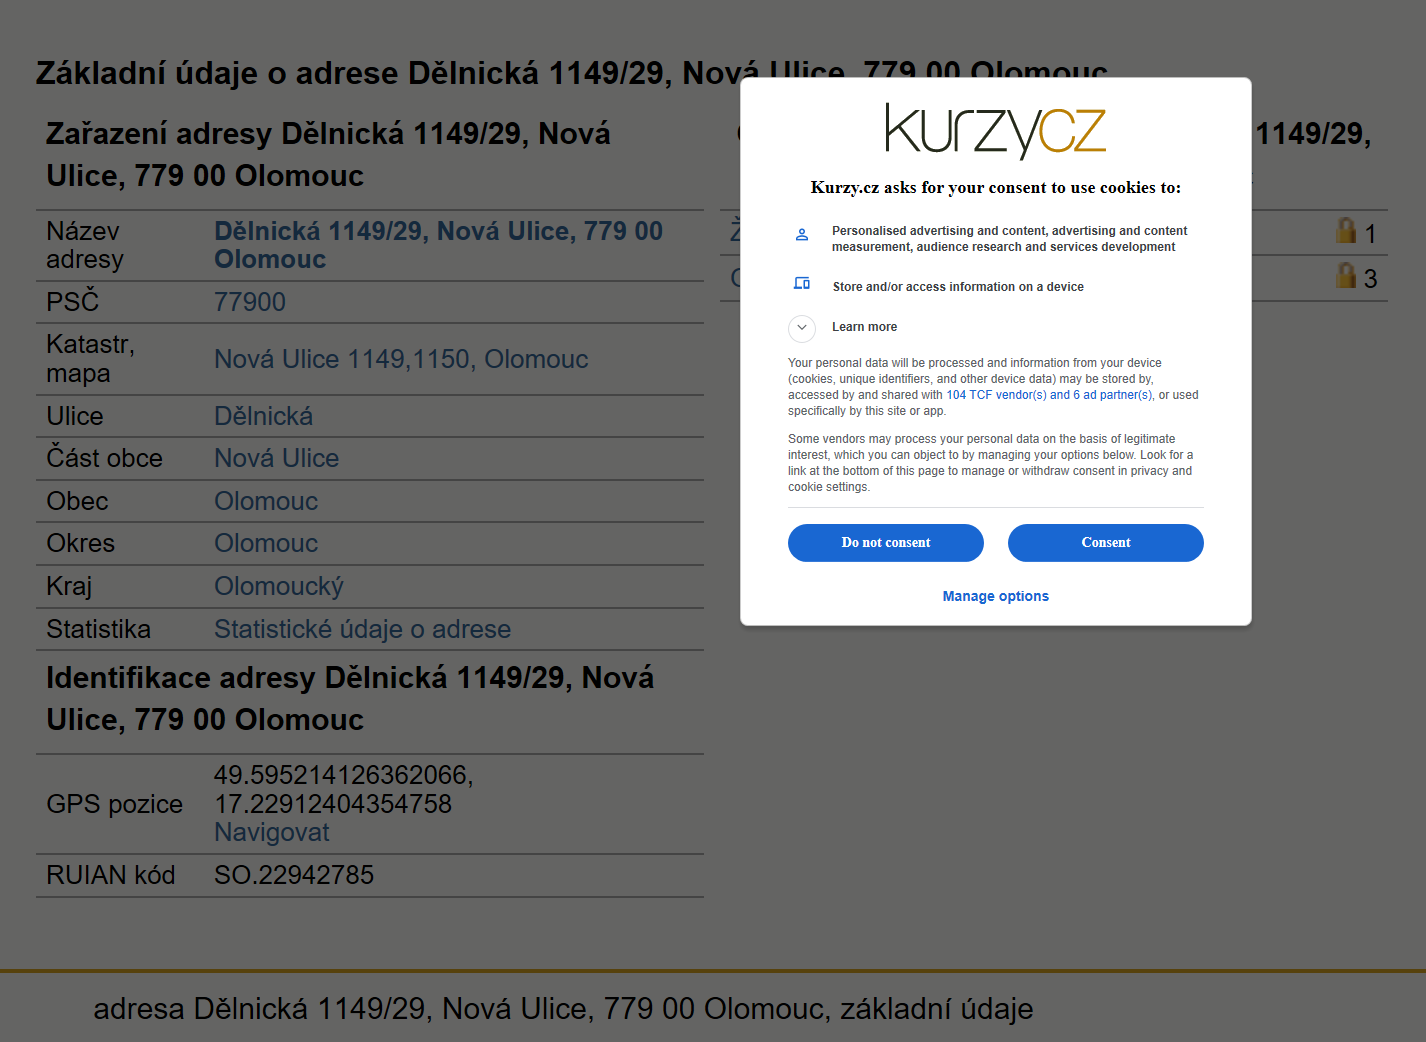
Task: Click the Kurzy.cz logo in consent dialog
Action: pyautogui.click(x=995, y=131)
